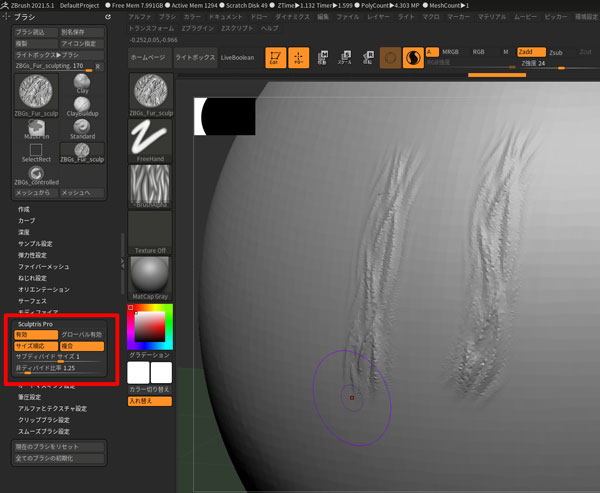600x493 pixels.
Task: Open the ヘルプ menu
Action: (270, 28)
